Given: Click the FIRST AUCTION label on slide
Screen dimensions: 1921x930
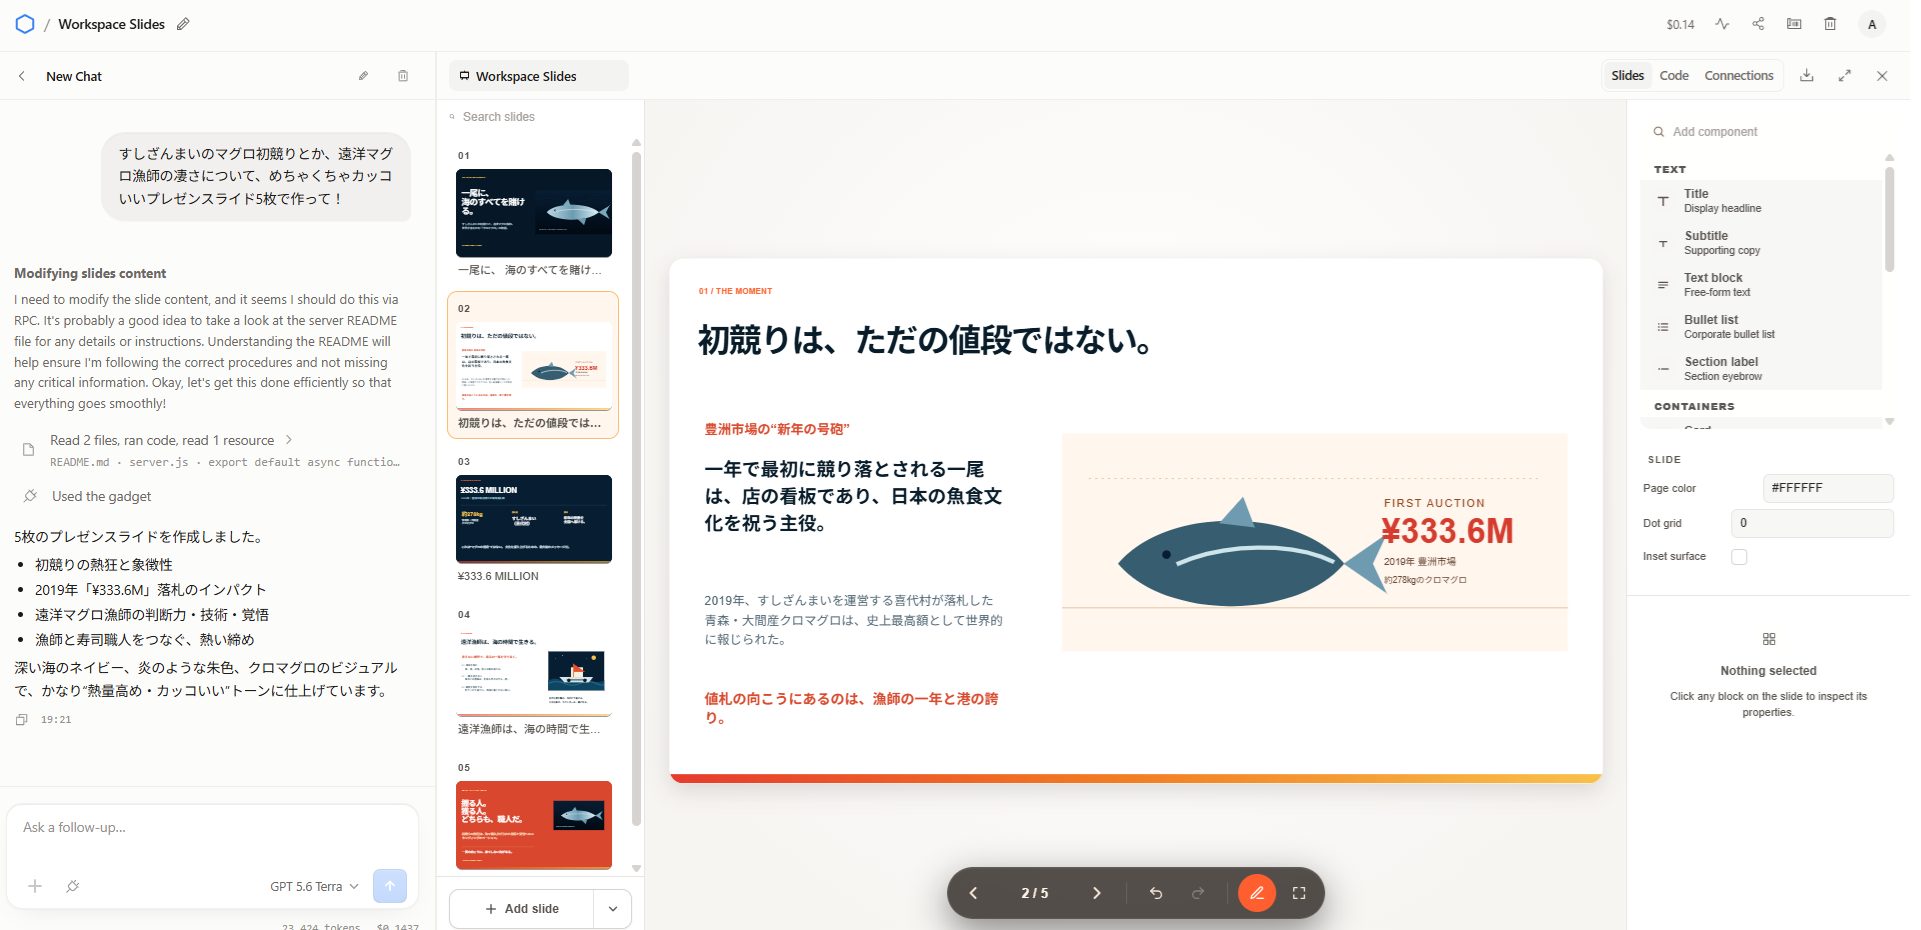Looking at the screenshot, I should [x=1434, y=503].
